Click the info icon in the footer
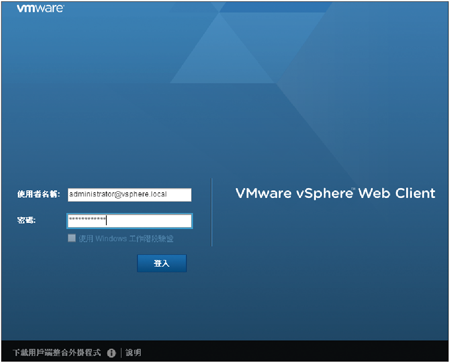Viewport: 450px width, 363px height. tap(111, 353)
